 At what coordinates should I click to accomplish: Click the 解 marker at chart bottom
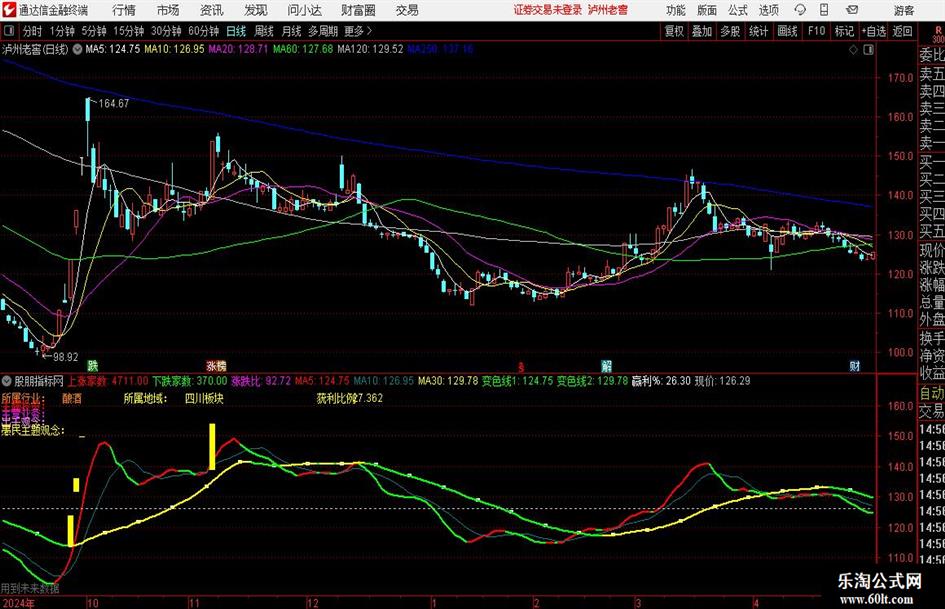point(606,365)
